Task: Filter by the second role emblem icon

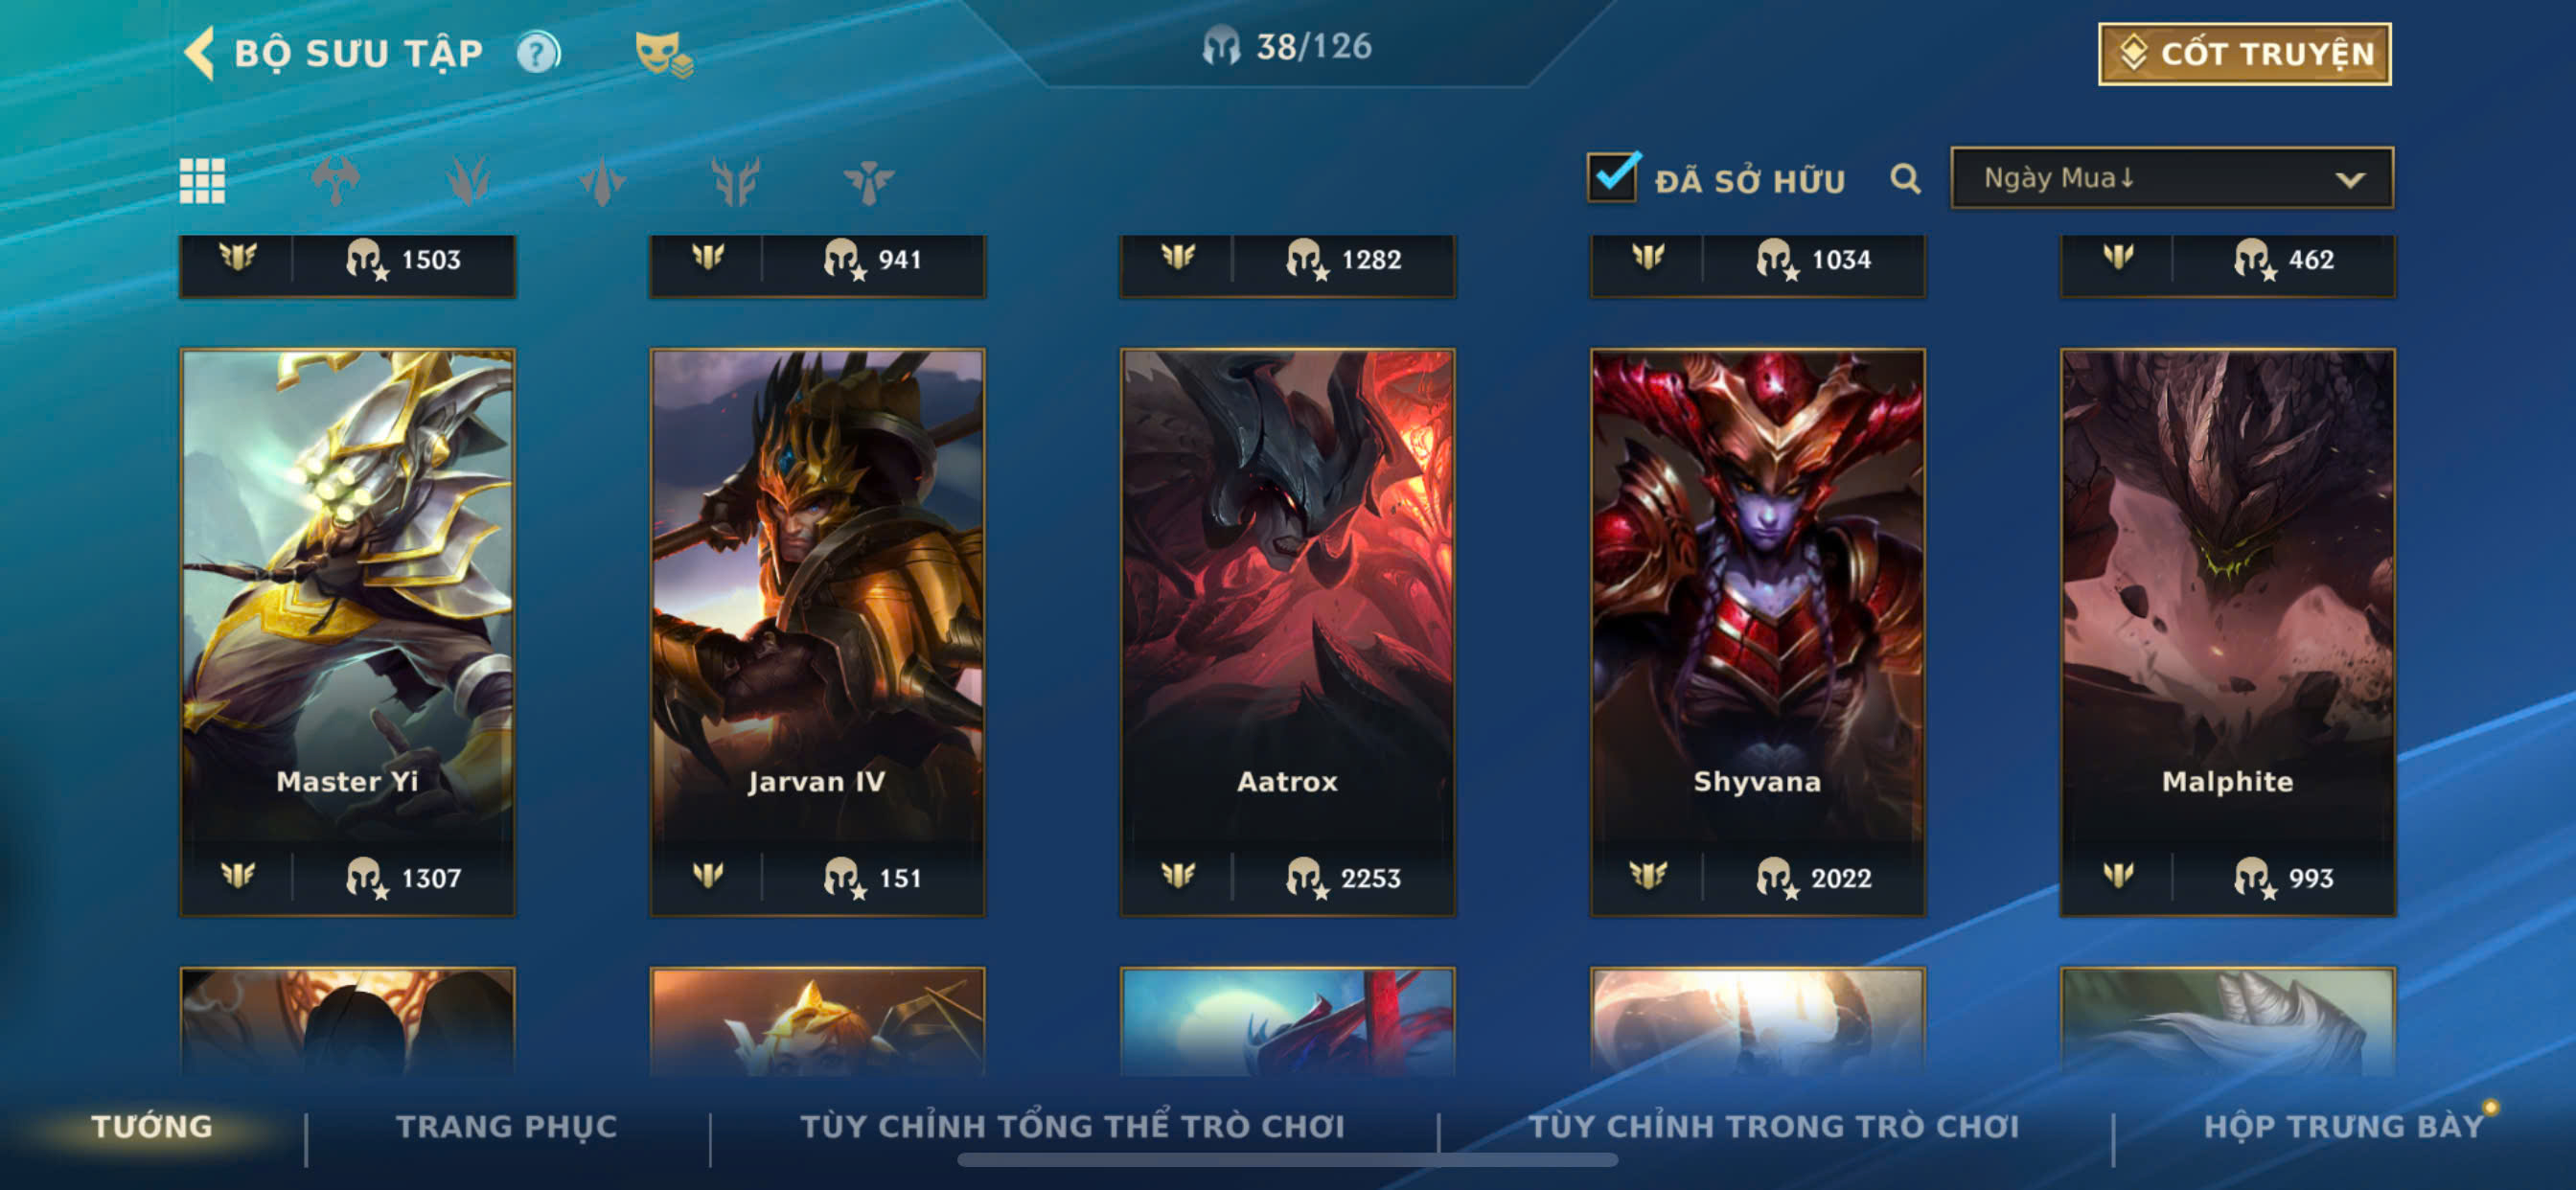Action: (468, 181)
